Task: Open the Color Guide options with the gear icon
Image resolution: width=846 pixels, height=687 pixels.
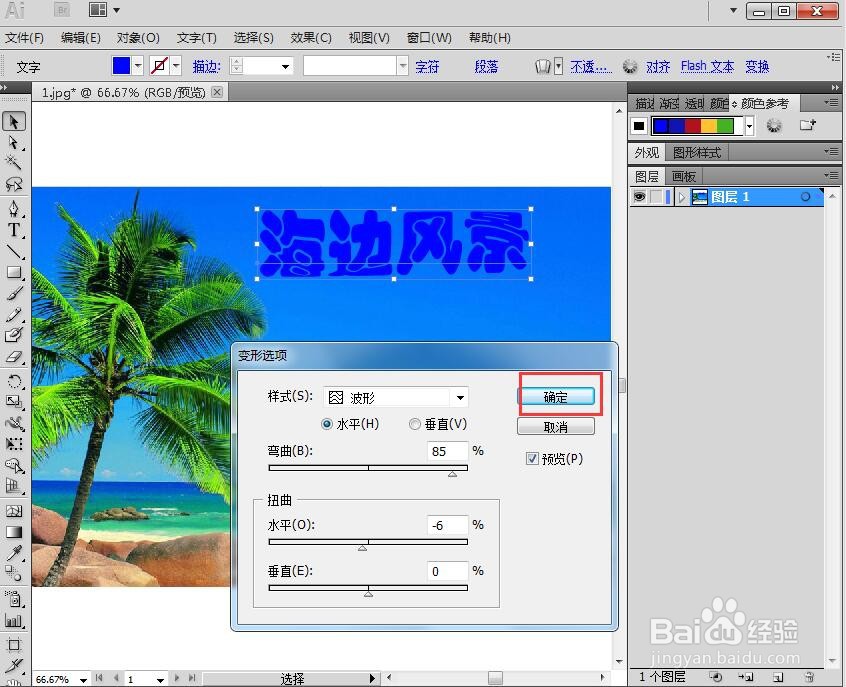Action: pyautogui.click(x=773, y=125)
